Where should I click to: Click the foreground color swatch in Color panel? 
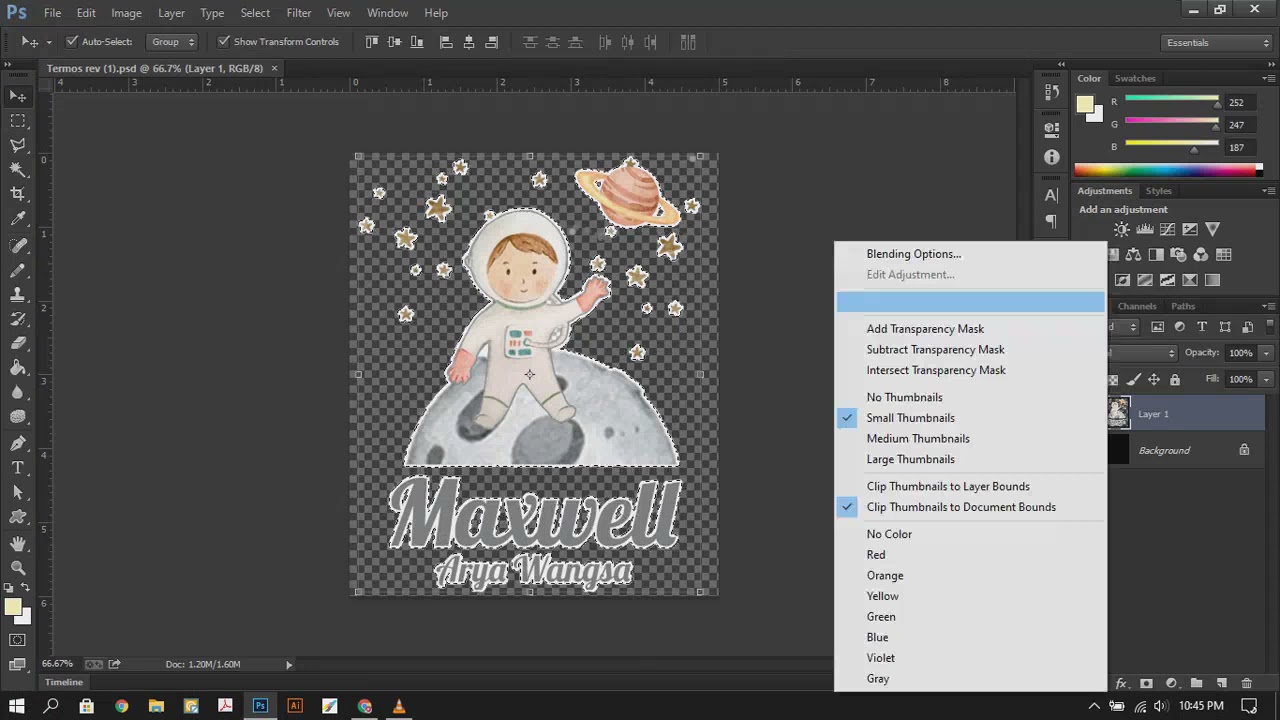click(x=1085, y=104)
